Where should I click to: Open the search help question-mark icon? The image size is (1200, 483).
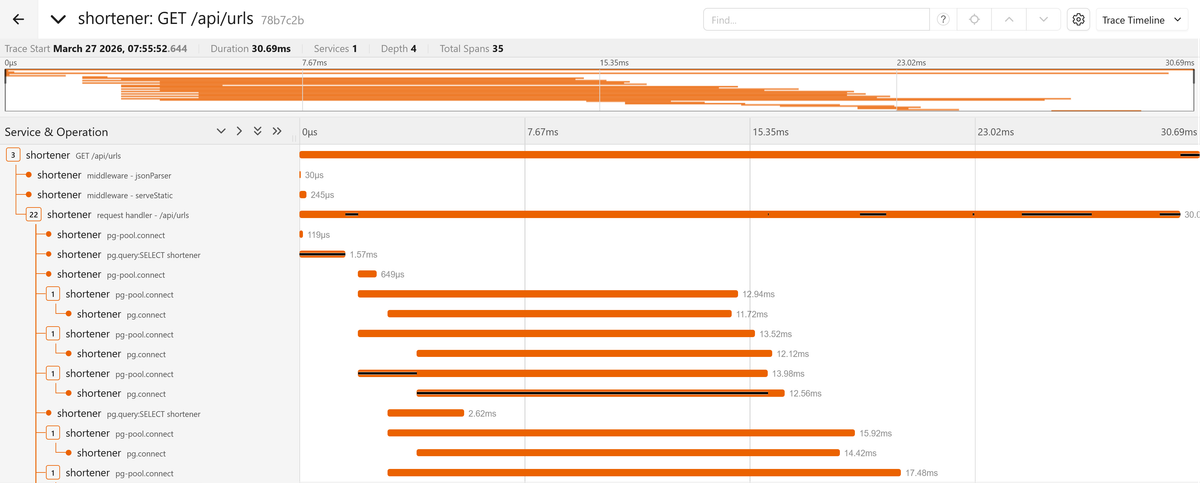[942, 20]
